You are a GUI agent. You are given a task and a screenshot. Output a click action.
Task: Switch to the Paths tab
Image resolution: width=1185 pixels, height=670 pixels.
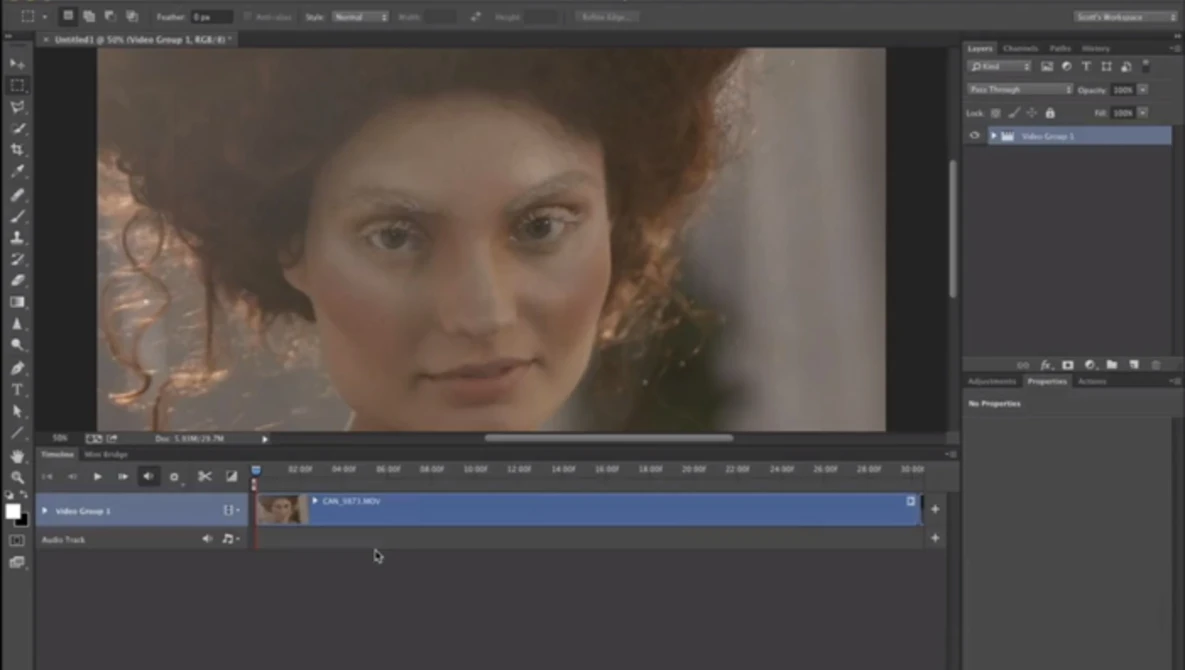point(1060,48)
